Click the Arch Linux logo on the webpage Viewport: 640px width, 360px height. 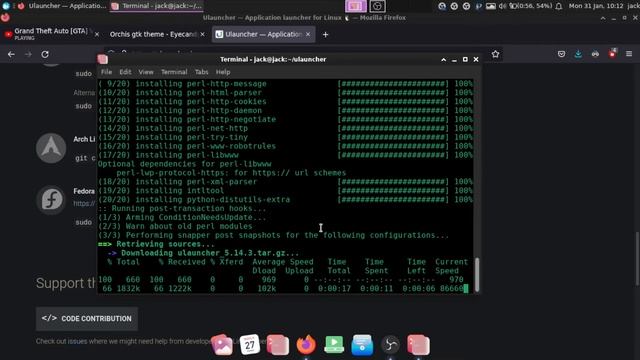[x=51, y=148]
